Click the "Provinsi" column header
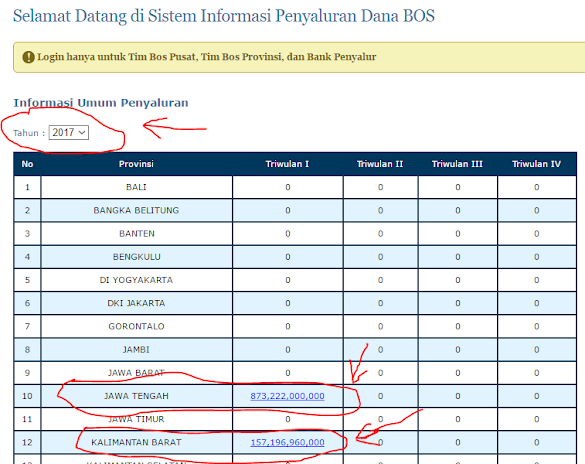The height and width of the screenshot is (464, 585). tap(136, 164)
